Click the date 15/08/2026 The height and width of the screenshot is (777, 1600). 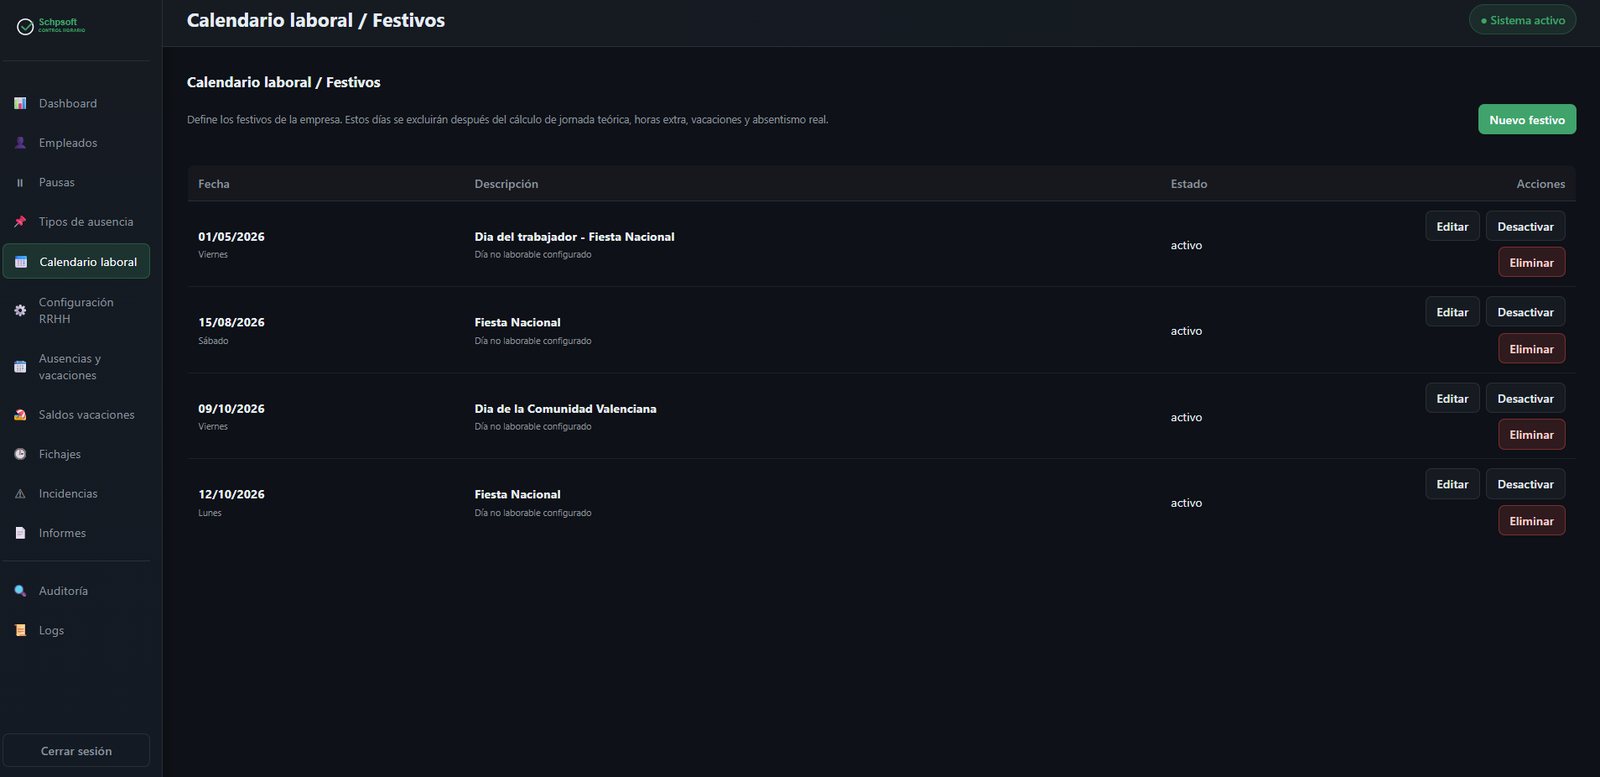(x=231, y=322)
